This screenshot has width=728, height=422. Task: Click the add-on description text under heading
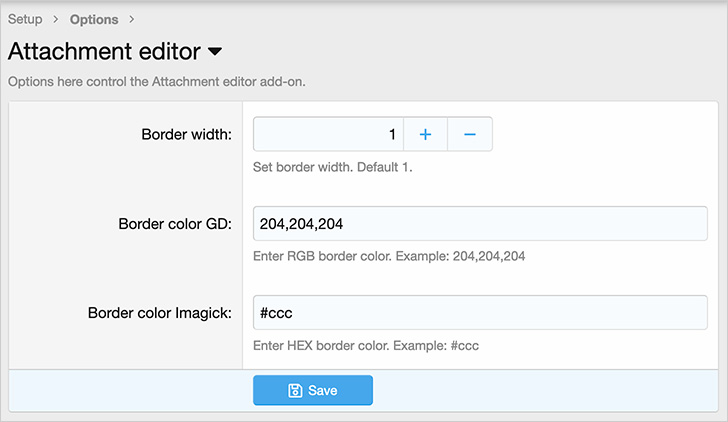156,81
